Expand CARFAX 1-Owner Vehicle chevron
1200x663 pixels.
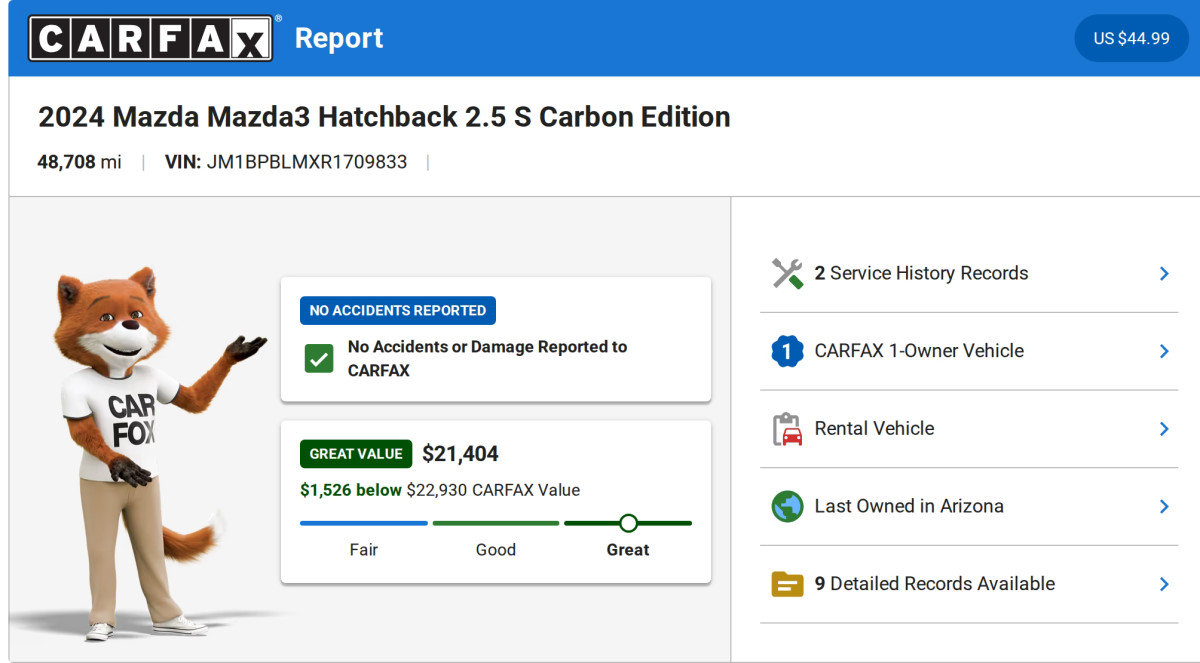point(1164,351)
